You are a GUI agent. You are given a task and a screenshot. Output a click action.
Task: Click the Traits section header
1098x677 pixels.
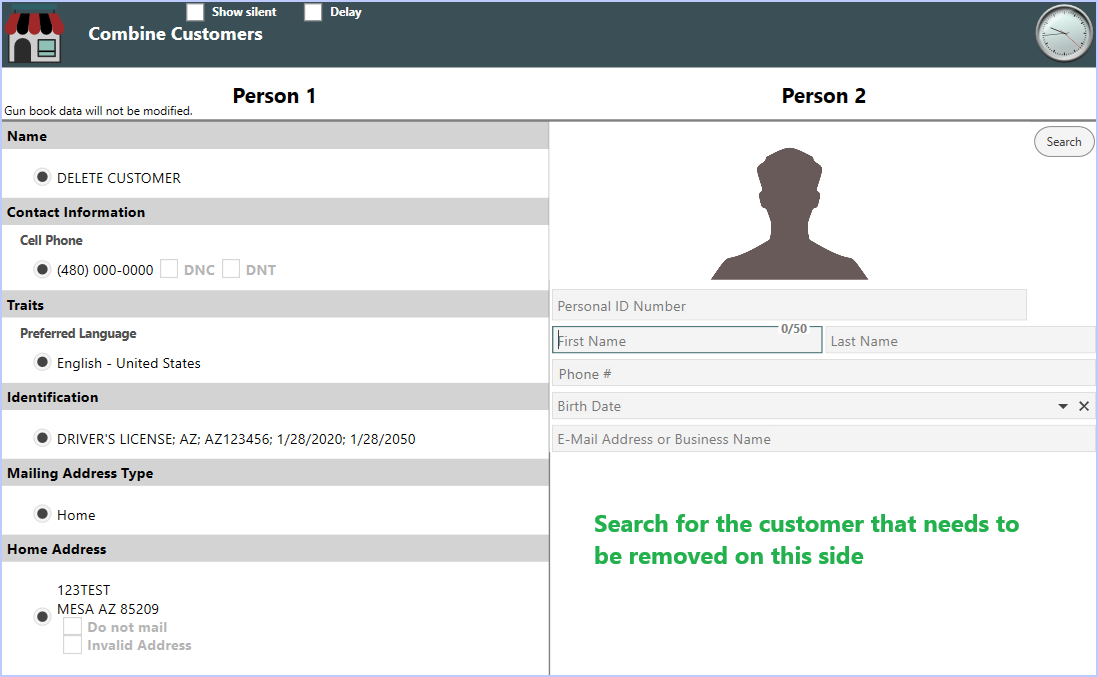[x=275, y=305]
